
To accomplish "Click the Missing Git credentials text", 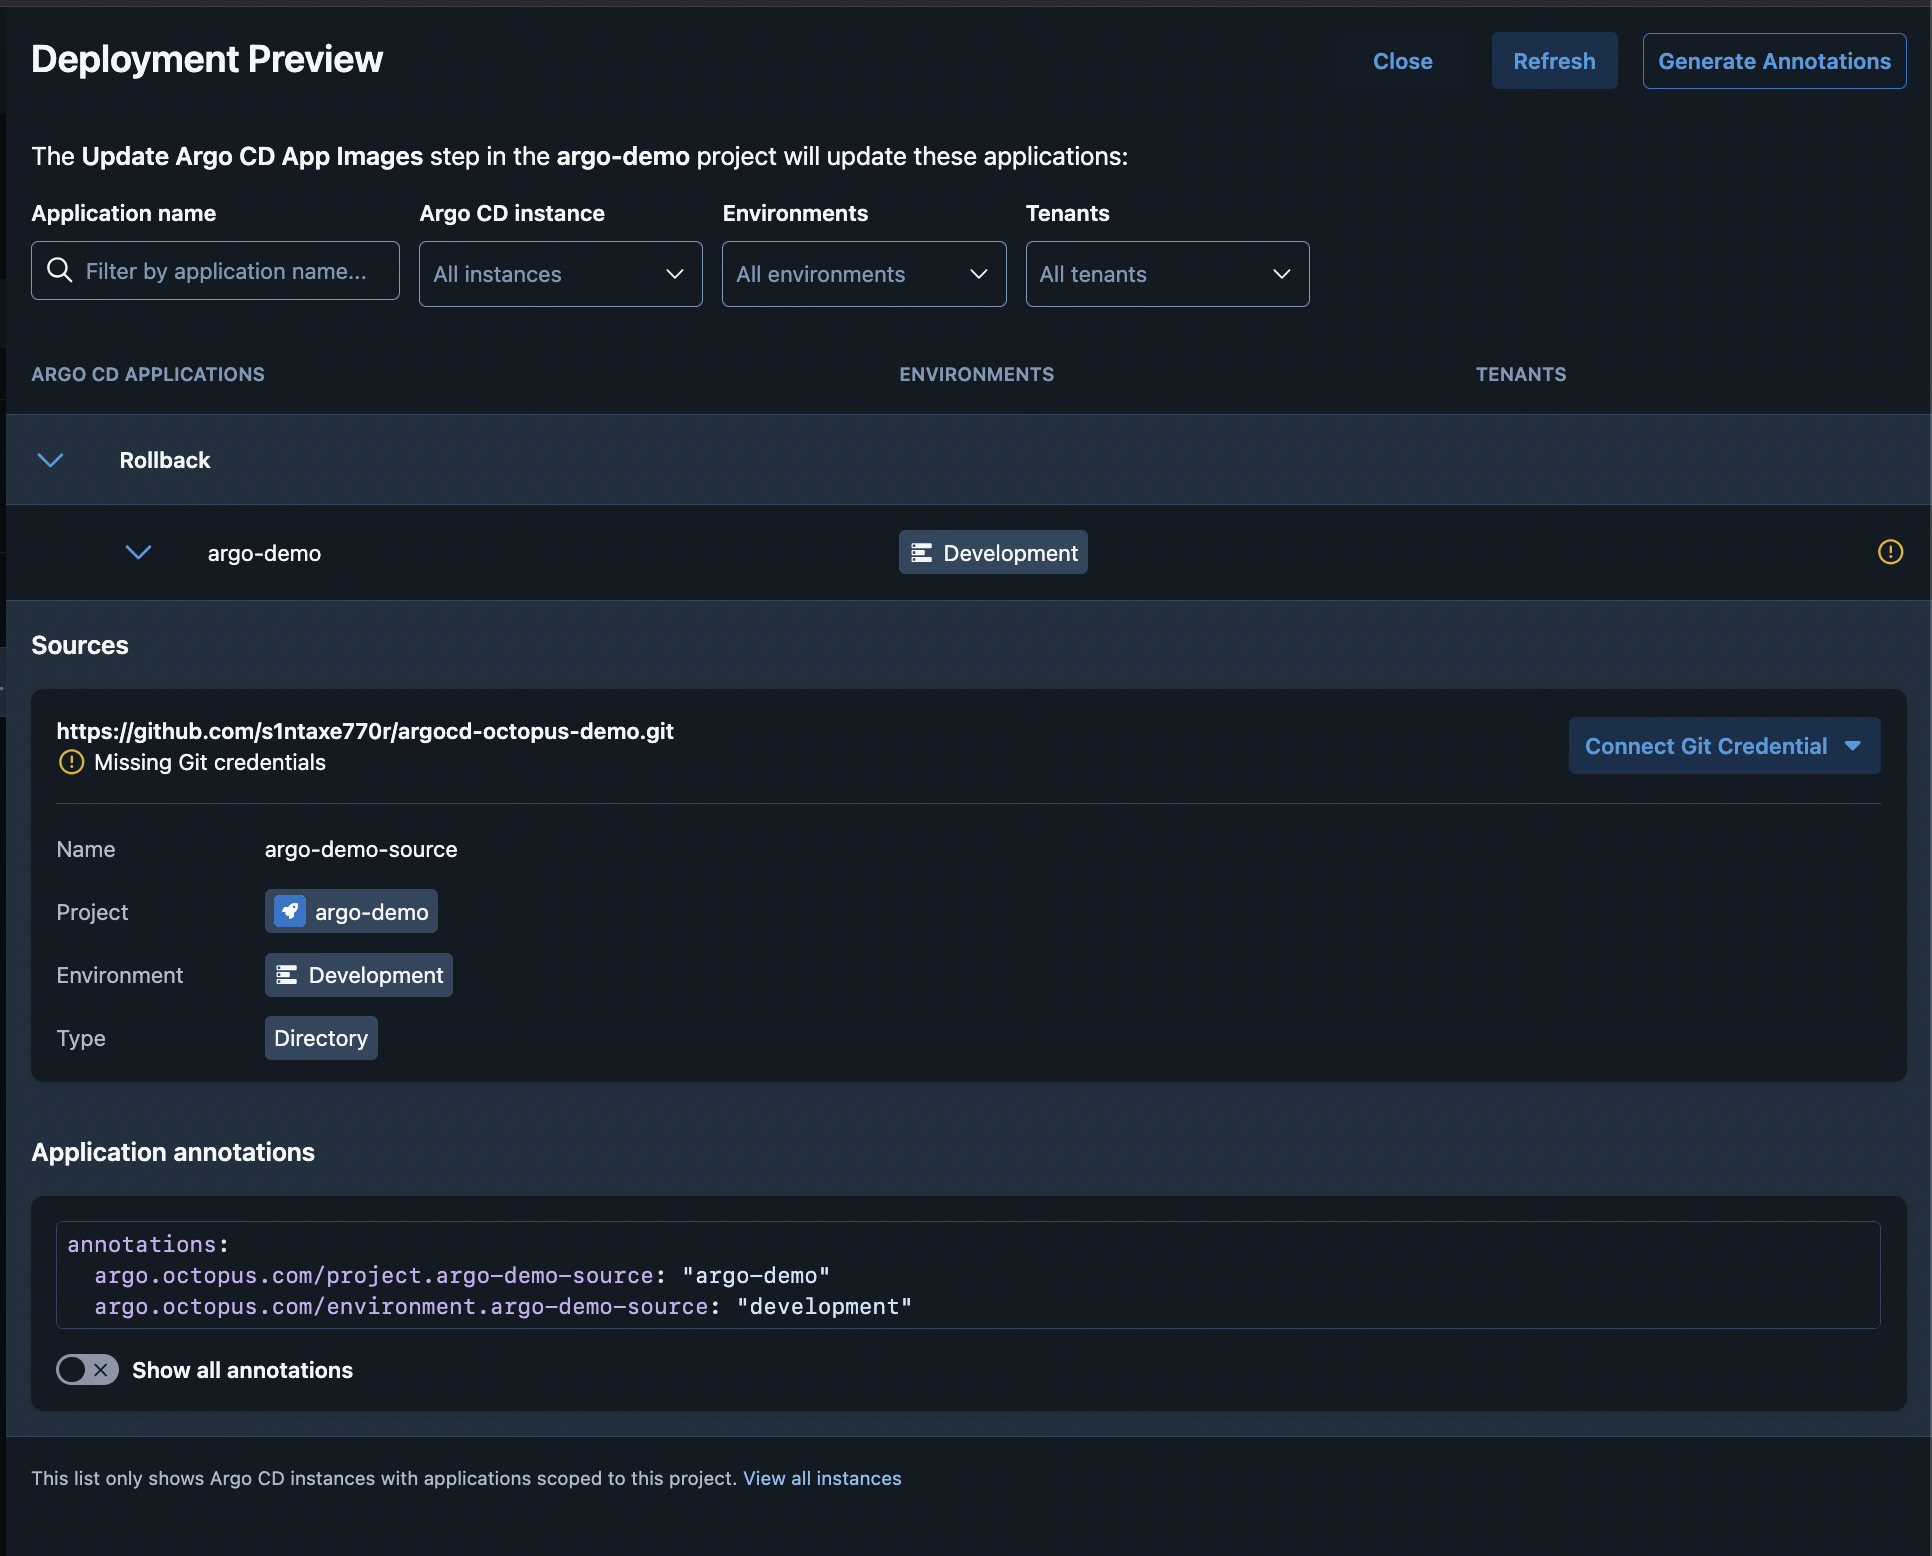I will click(x=210, y=762).
